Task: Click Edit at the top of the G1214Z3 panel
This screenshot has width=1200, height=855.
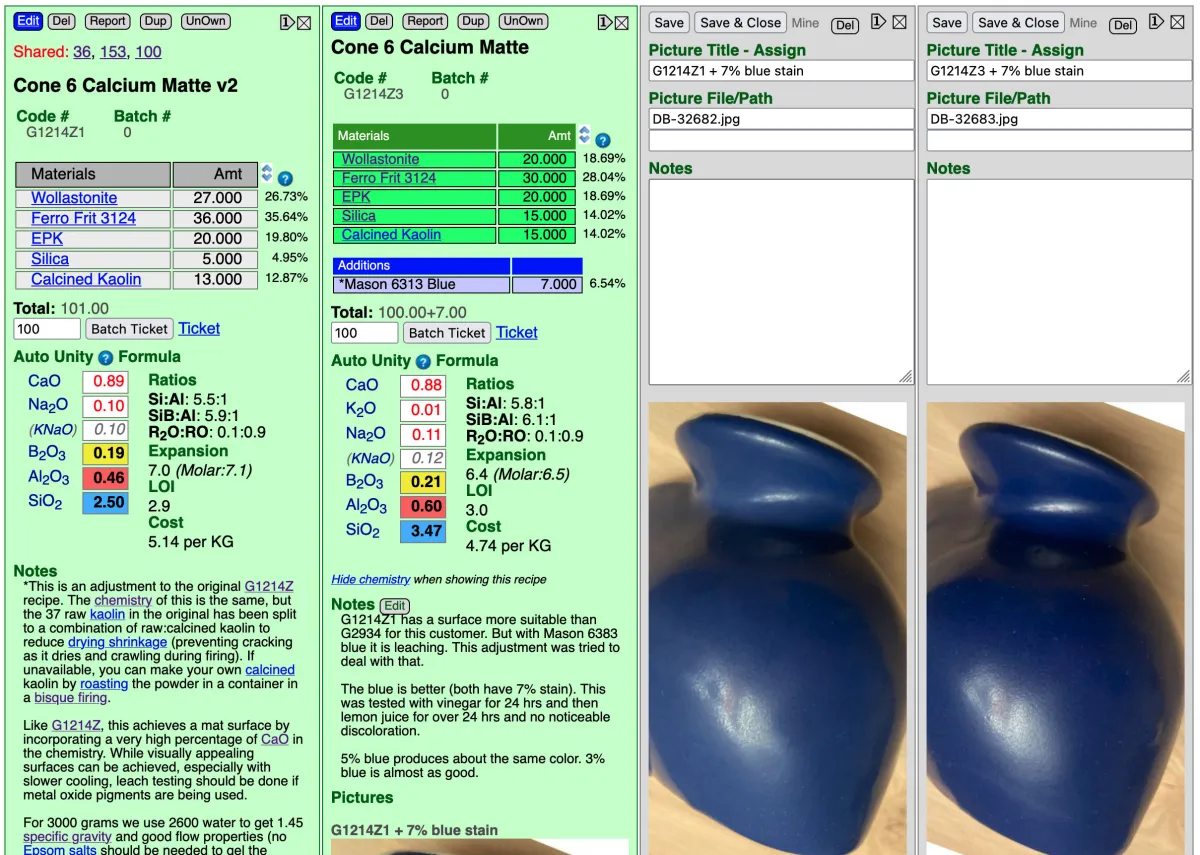Action: point(346,21)
